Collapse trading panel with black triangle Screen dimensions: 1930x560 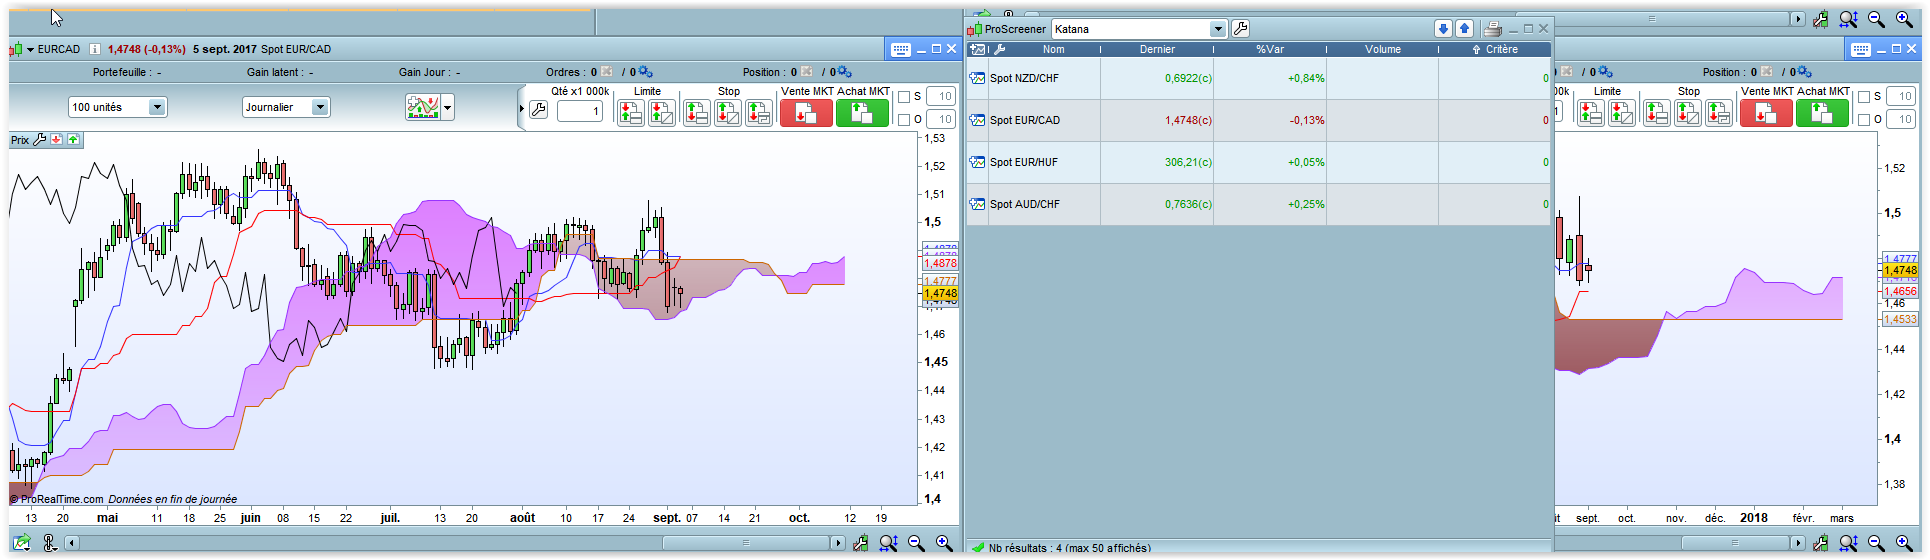click(x=521, y=110)
